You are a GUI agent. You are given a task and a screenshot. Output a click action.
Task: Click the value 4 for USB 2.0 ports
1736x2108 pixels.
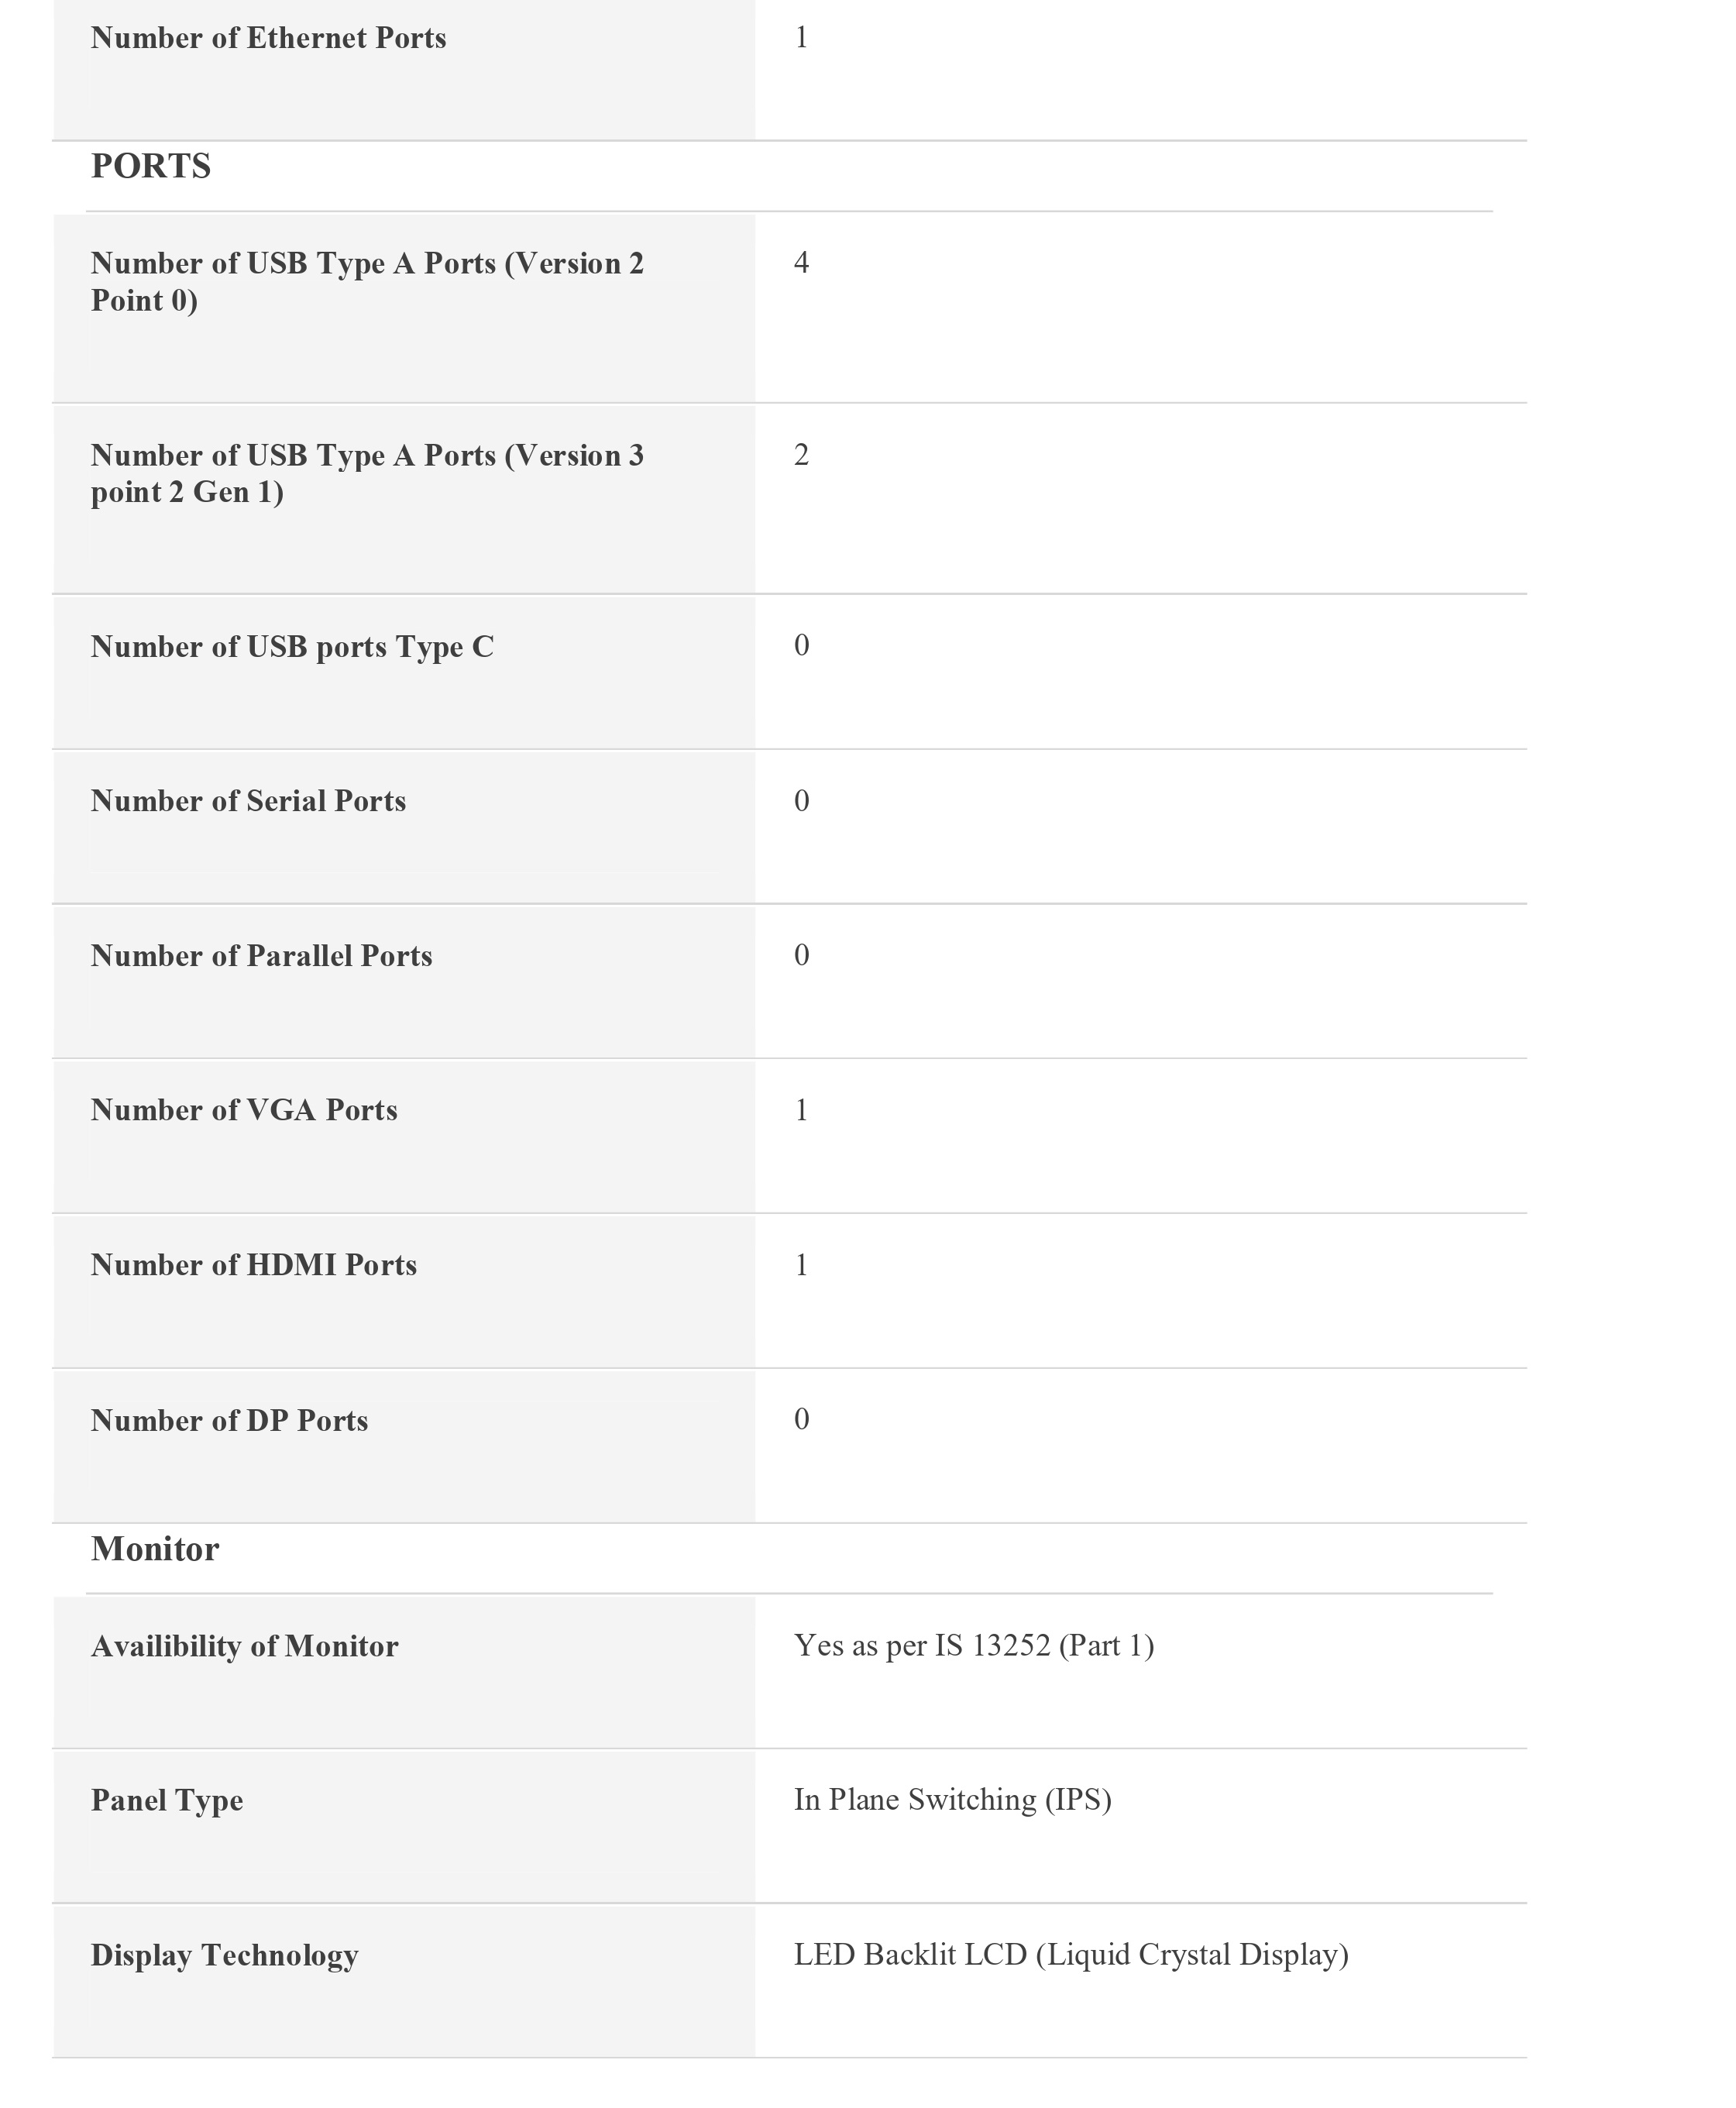[x=801, y=263]
